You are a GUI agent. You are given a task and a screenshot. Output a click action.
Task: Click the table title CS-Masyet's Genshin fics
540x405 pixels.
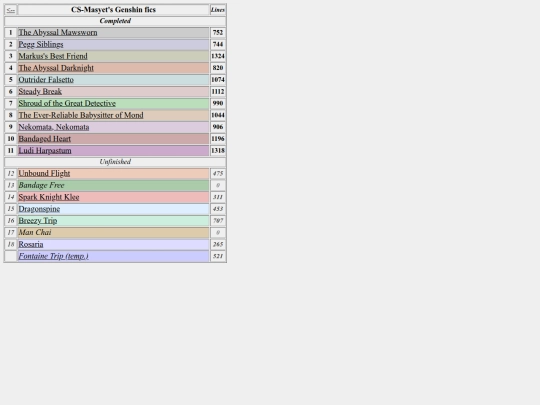click(x=113, y=10)
